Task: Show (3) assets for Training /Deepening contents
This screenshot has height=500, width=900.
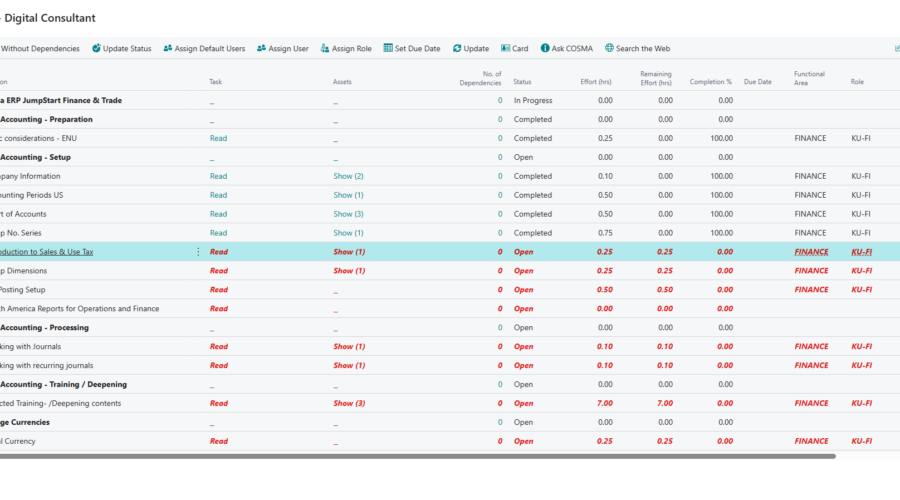Action: (349, 404)
